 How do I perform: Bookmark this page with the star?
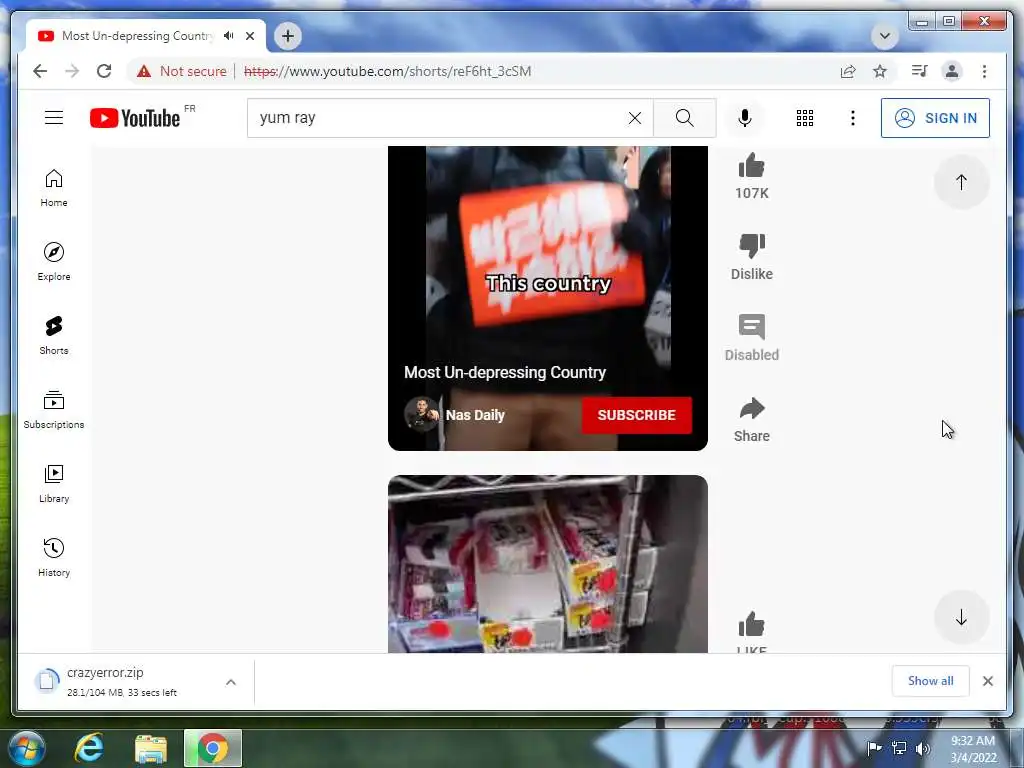coord(880,71)
